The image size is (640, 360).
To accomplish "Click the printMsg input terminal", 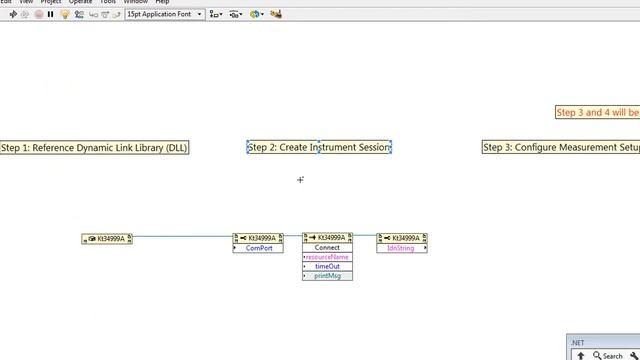I will [327, 276].
